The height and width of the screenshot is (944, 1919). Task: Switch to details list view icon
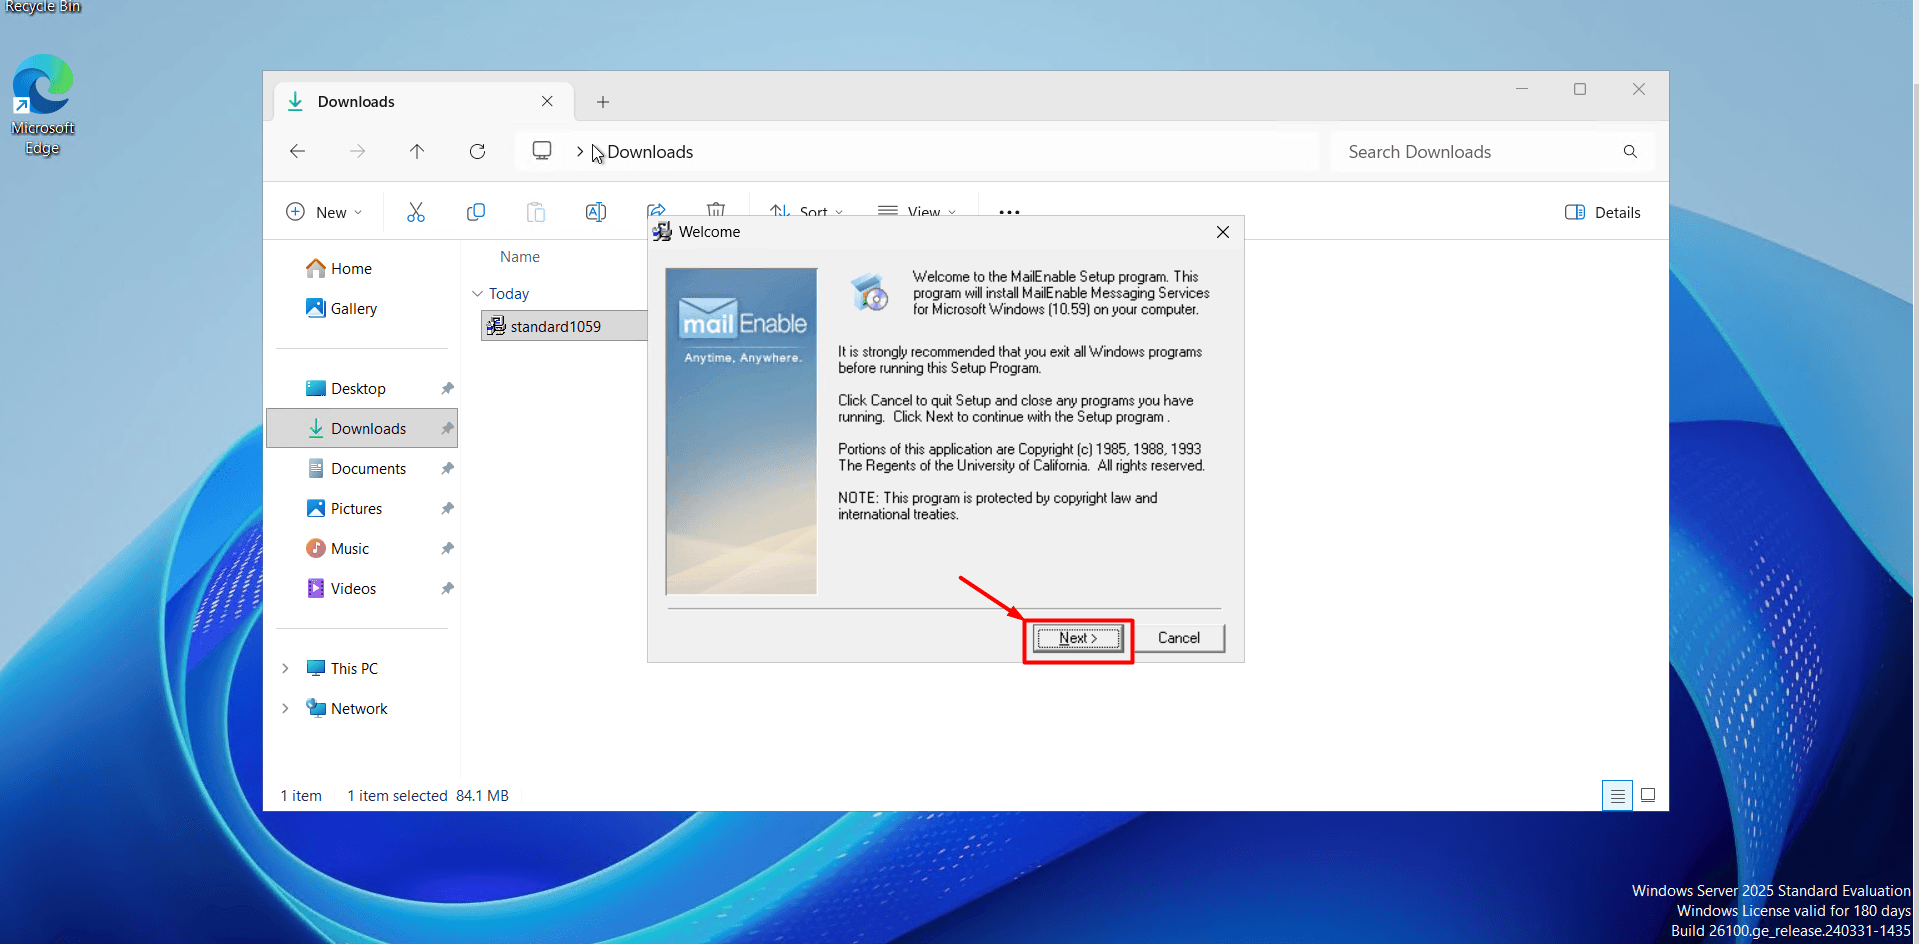click(x=1617, y=795)
